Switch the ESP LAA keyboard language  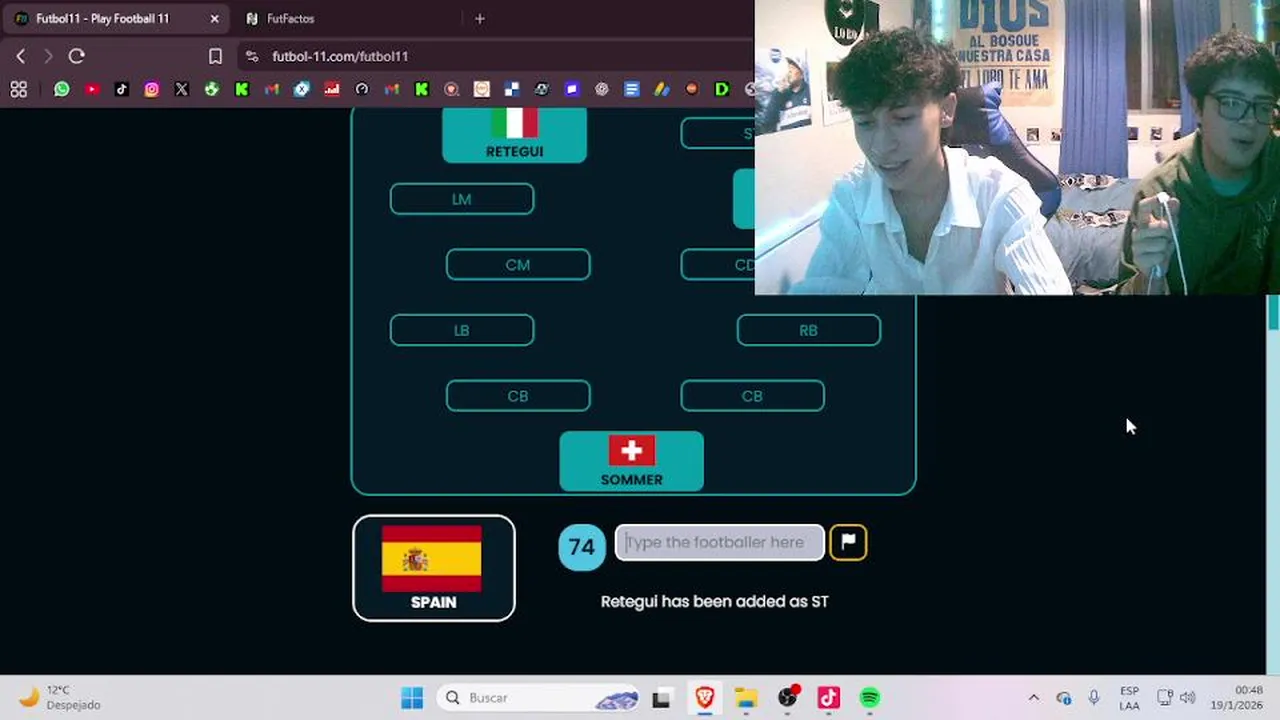(x=1129, y=698)
